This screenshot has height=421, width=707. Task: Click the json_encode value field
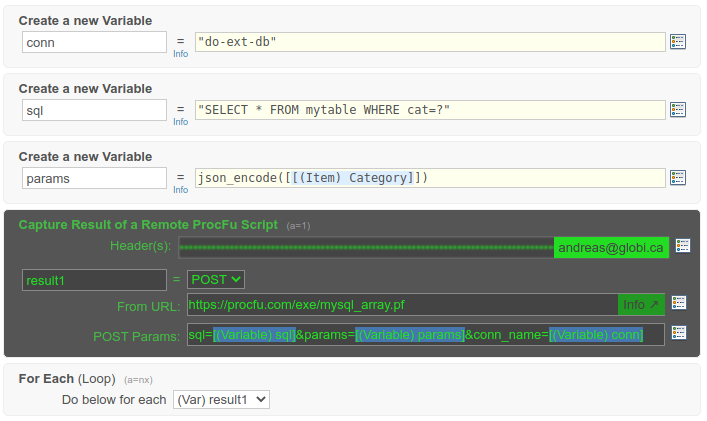[x=430, y=178]
